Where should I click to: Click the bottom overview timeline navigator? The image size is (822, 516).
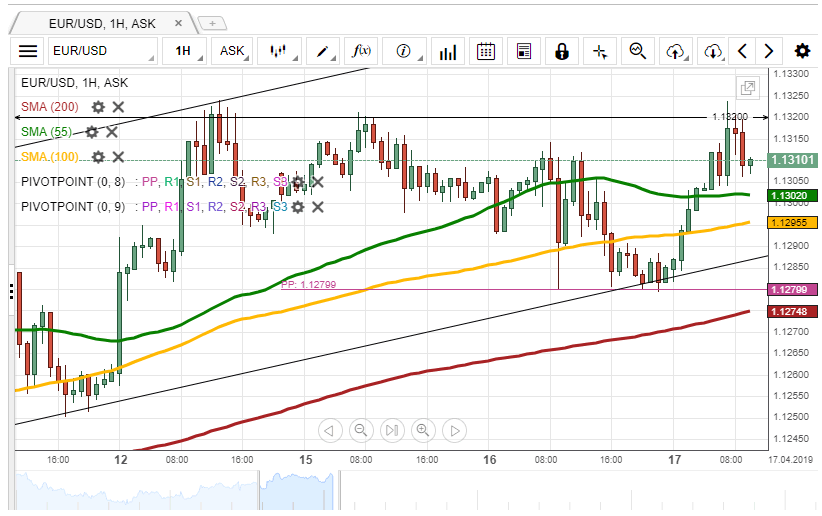400,492
